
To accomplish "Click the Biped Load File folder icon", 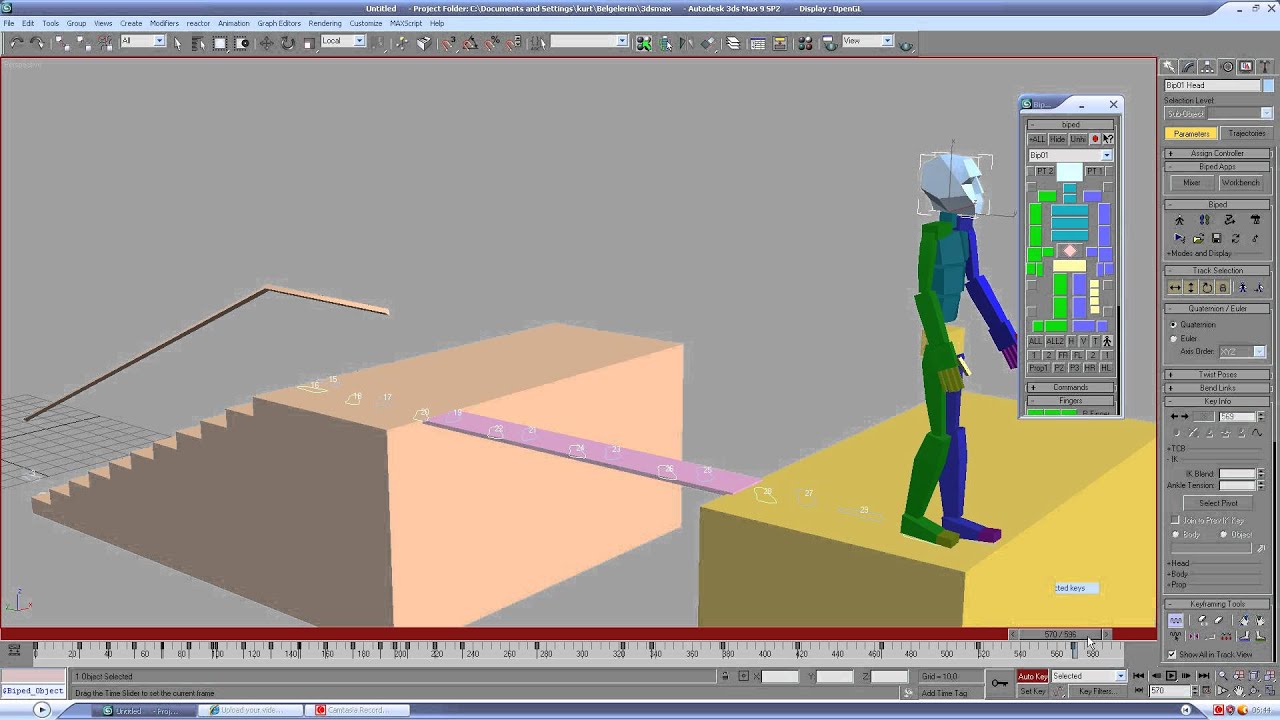I will tap(1198, 238).
